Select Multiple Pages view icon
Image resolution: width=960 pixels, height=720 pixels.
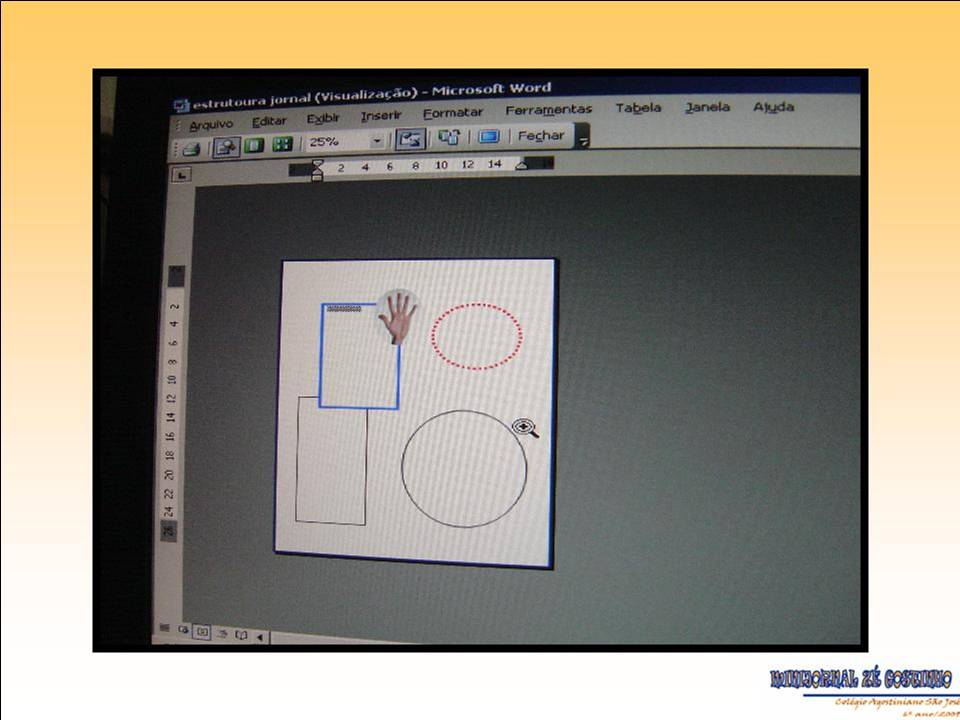point(282,144)
